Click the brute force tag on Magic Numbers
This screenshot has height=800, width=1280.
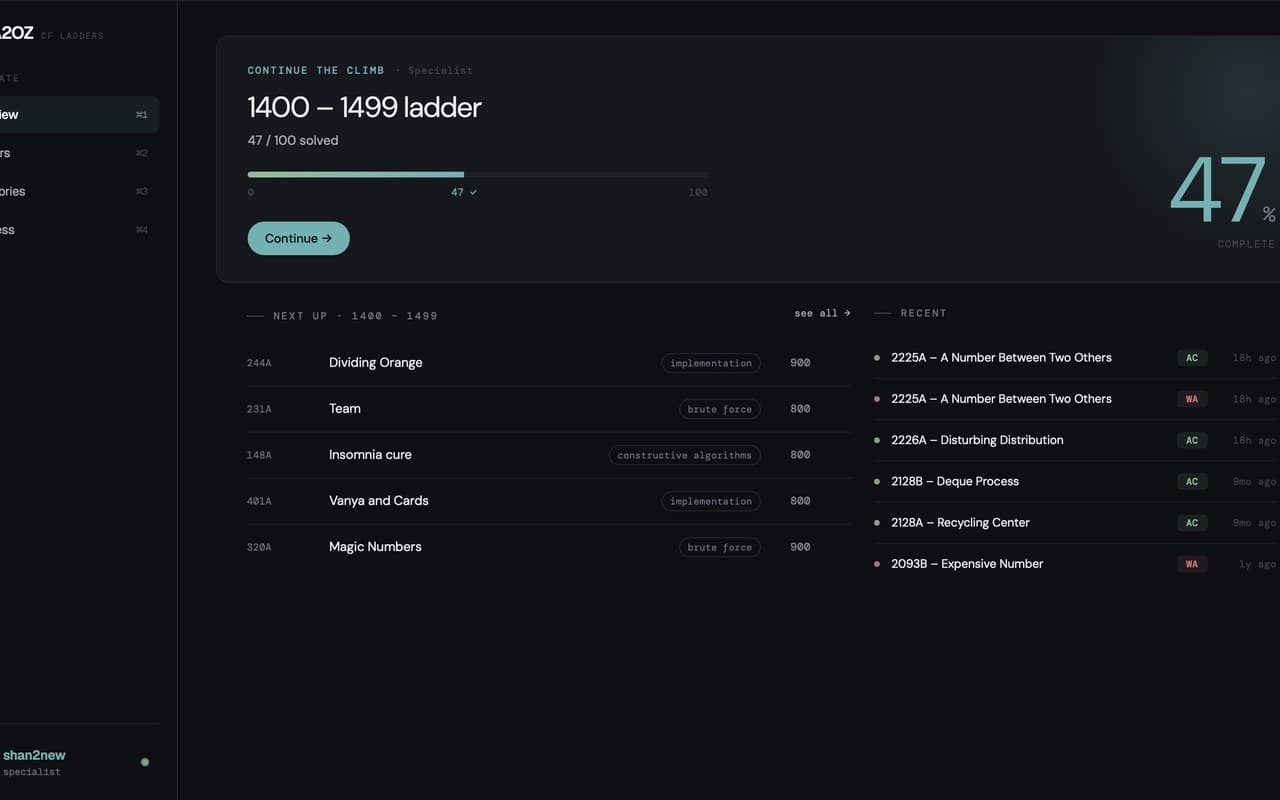pos(719,547)
